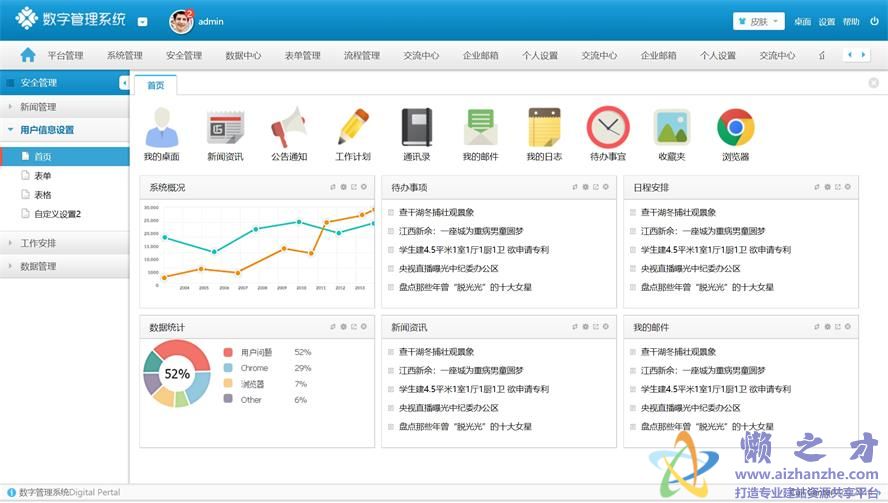Click the purple Other legend swatch

(x=228, y=399)
